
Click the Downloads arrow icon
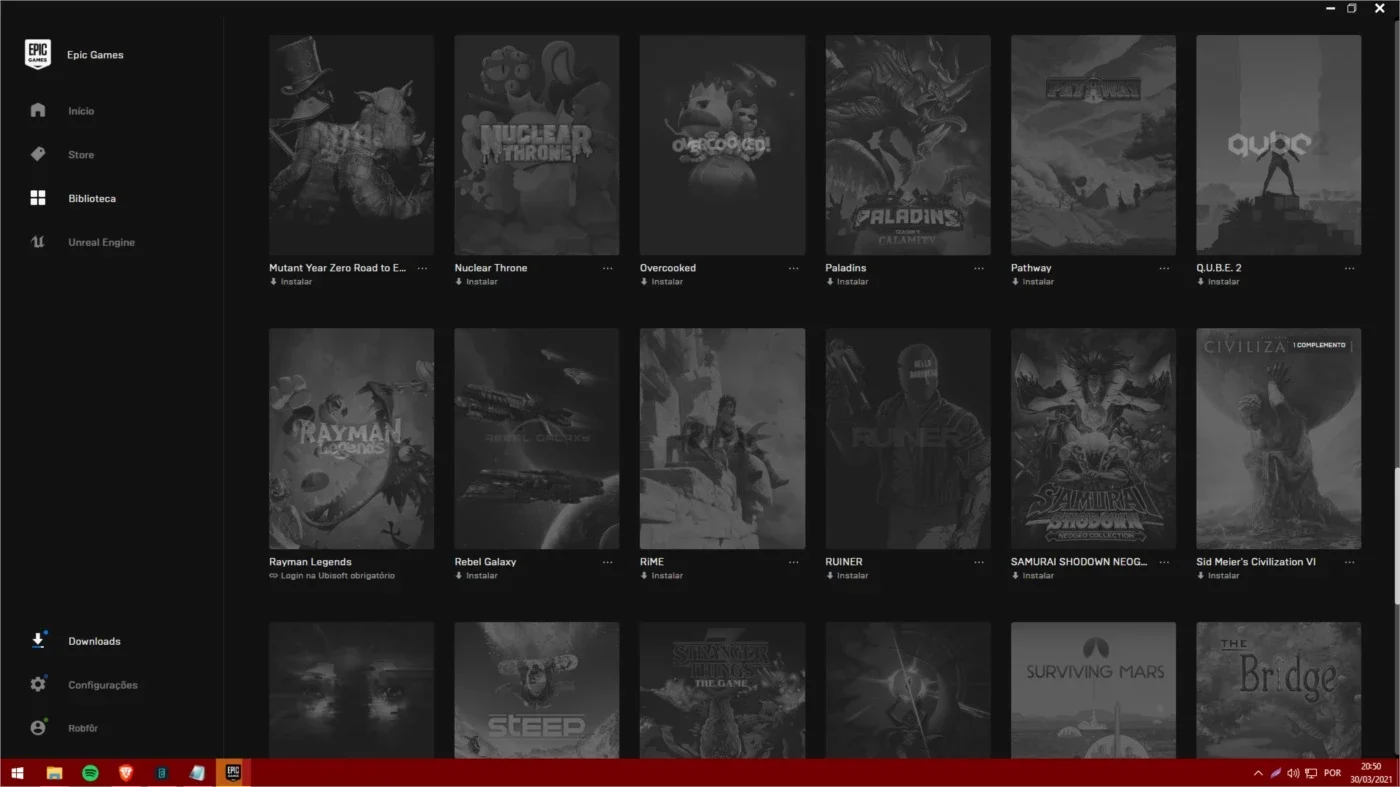point(38,641)
